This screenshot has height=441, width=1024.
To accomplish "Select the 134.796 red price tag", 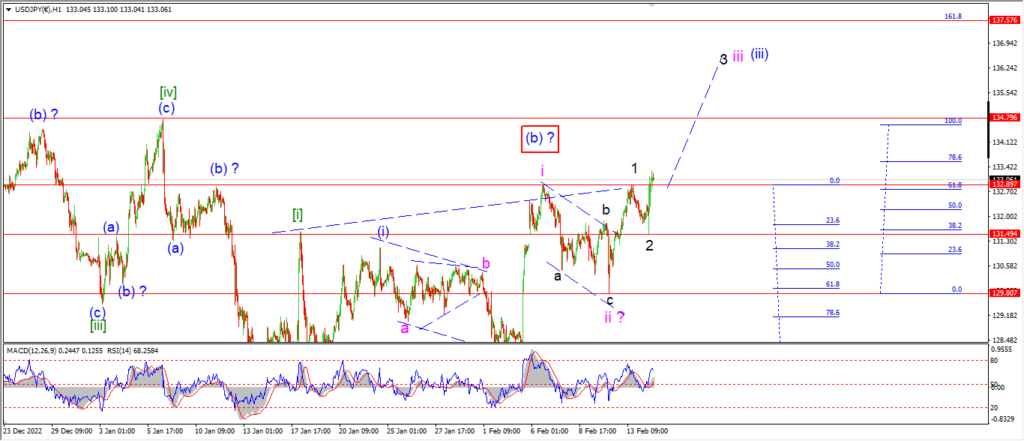I will coord(1004,118).
